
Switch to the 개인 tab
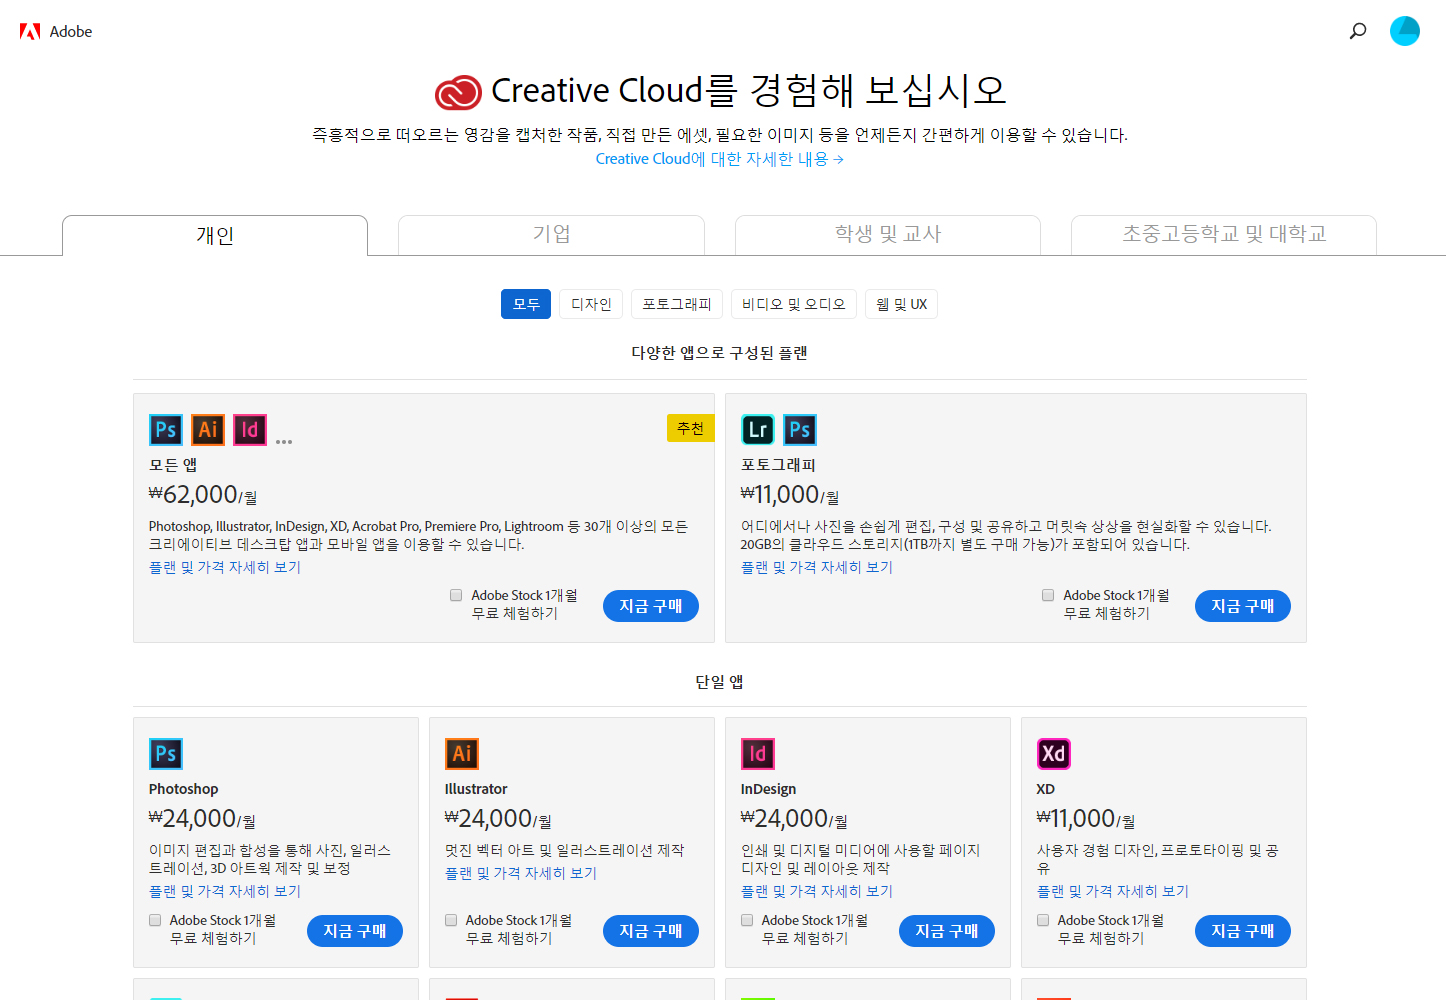tap(215, 236)
